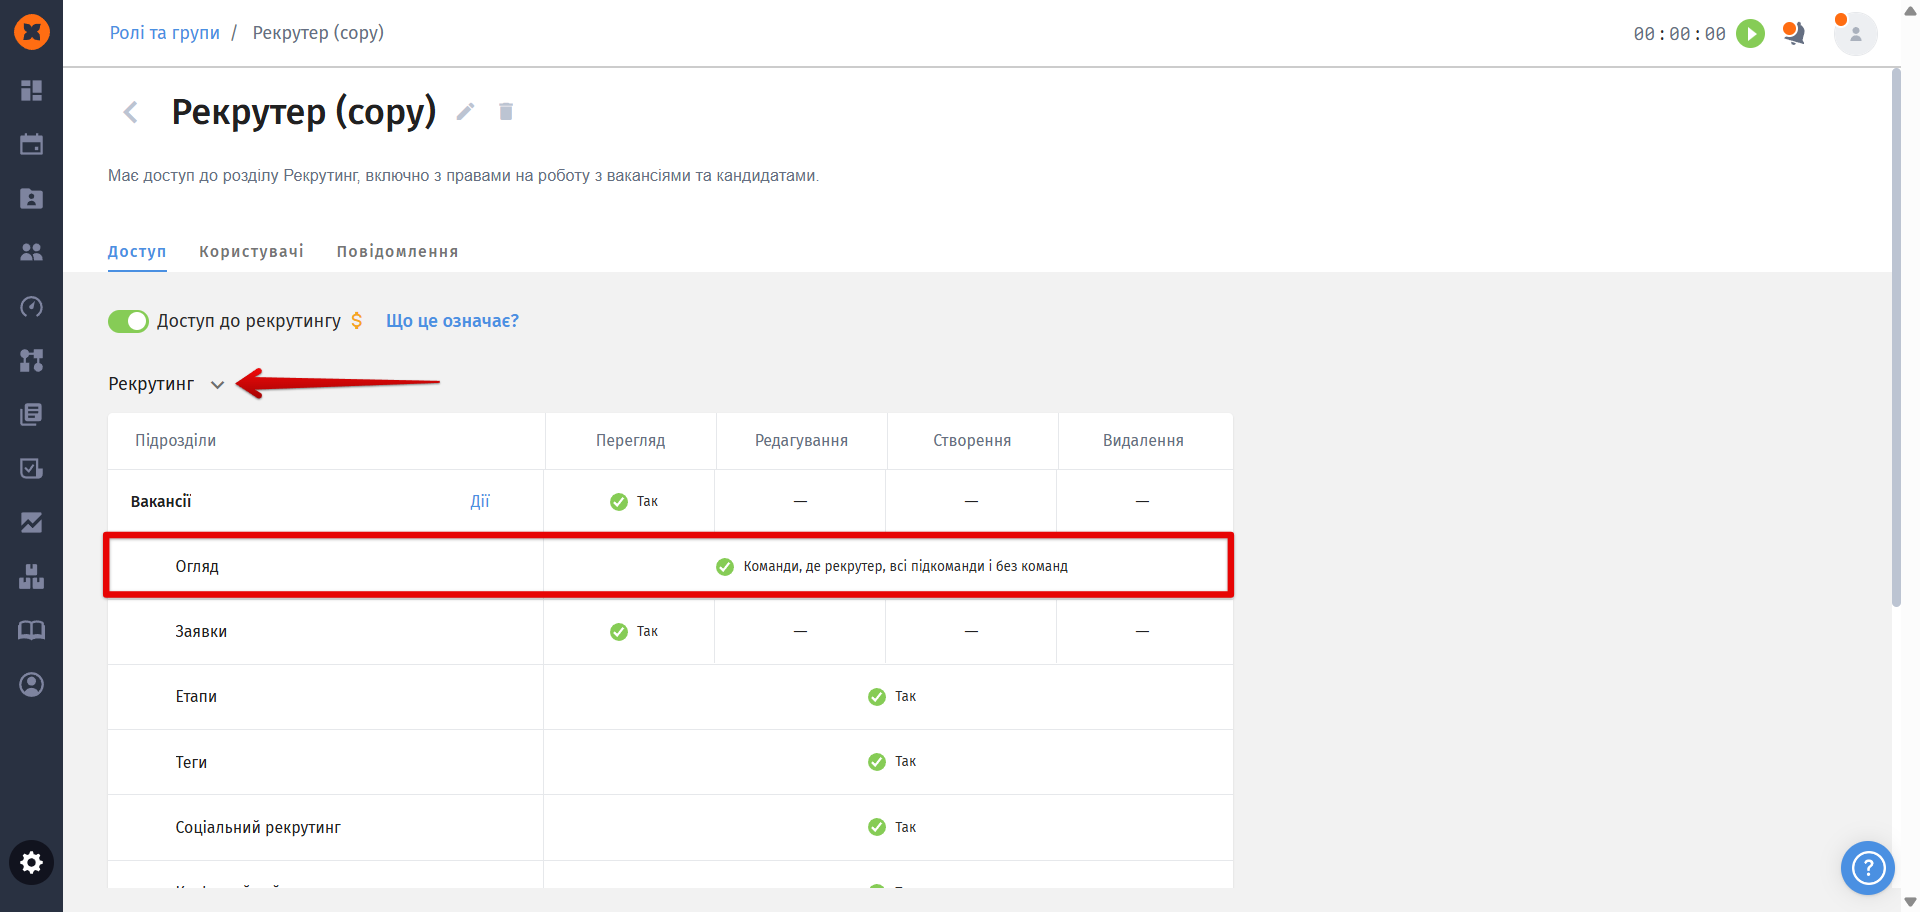Open the chat notifications icon
The image size is (1920, 912).
click(x=1794, y=34)
